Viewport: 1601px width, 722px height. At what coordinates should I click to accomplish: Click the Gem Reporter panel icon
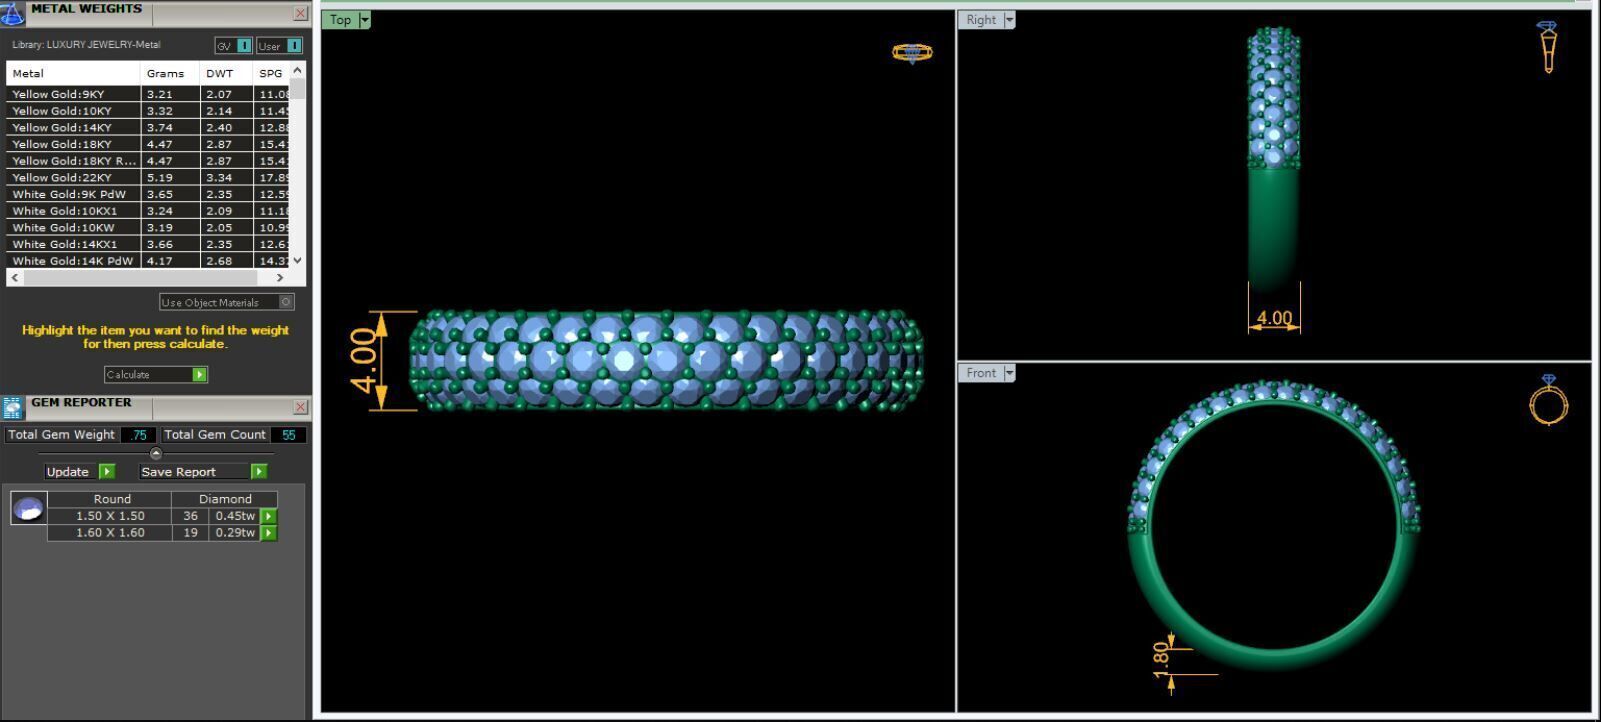tap(12, 407)
